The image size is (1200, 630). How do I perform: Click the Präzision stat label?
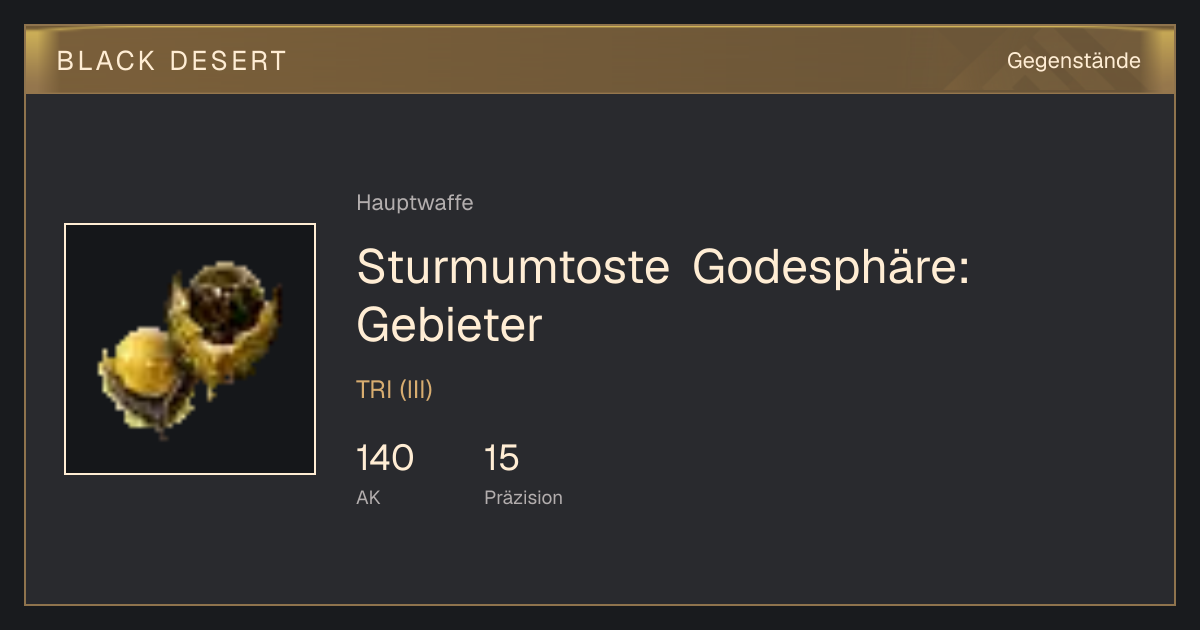[523, 497]
